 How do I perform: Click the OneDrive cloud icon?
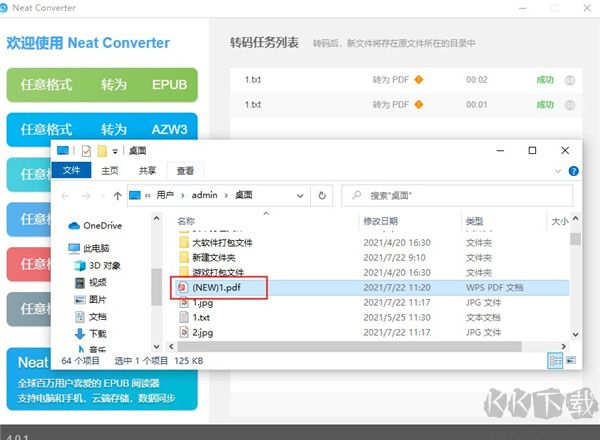click(x=74, y=226)
